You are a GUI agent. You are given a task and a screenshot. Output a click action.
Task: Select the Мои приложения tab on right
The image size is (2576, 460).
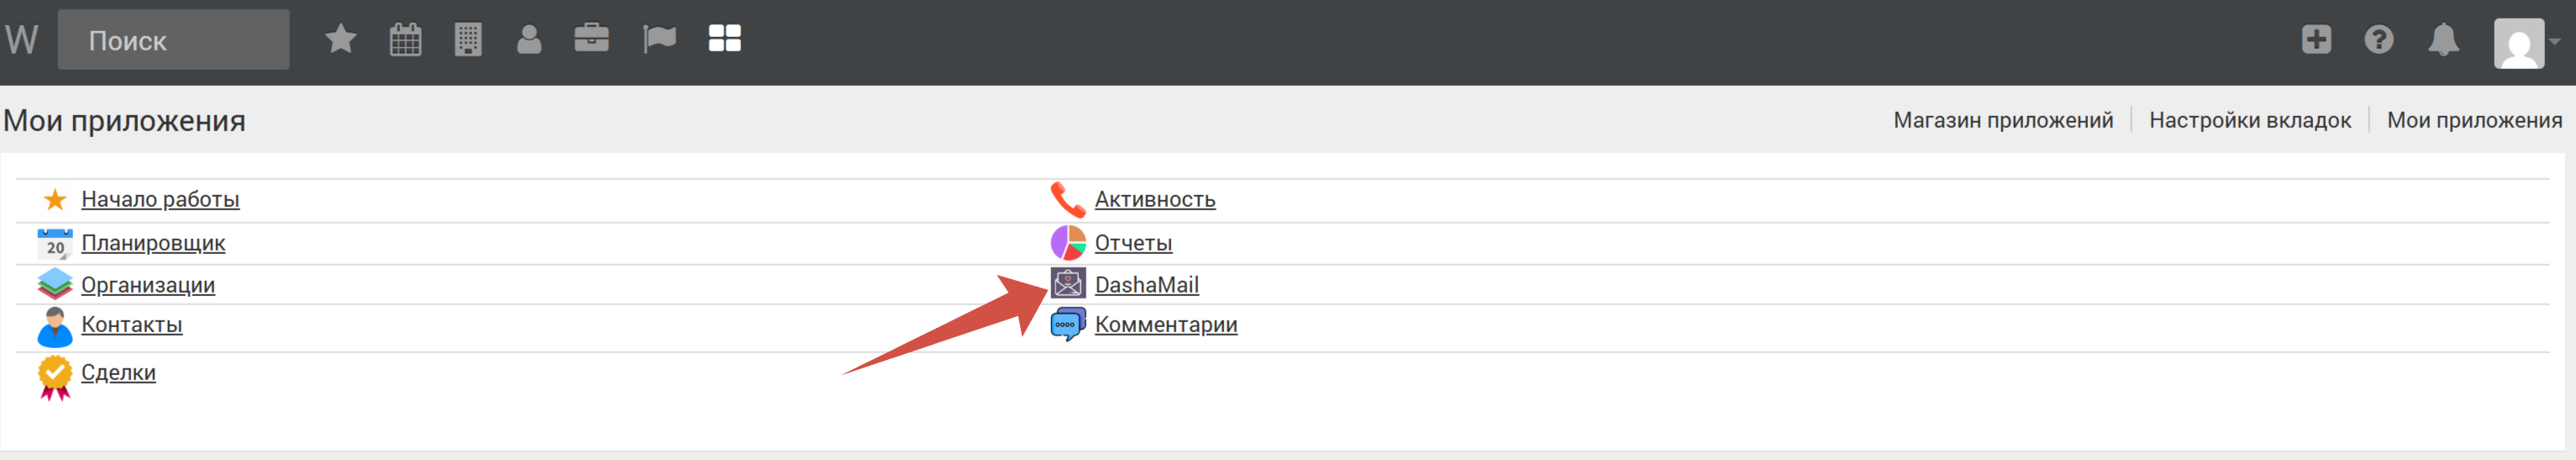(2474, 120)
